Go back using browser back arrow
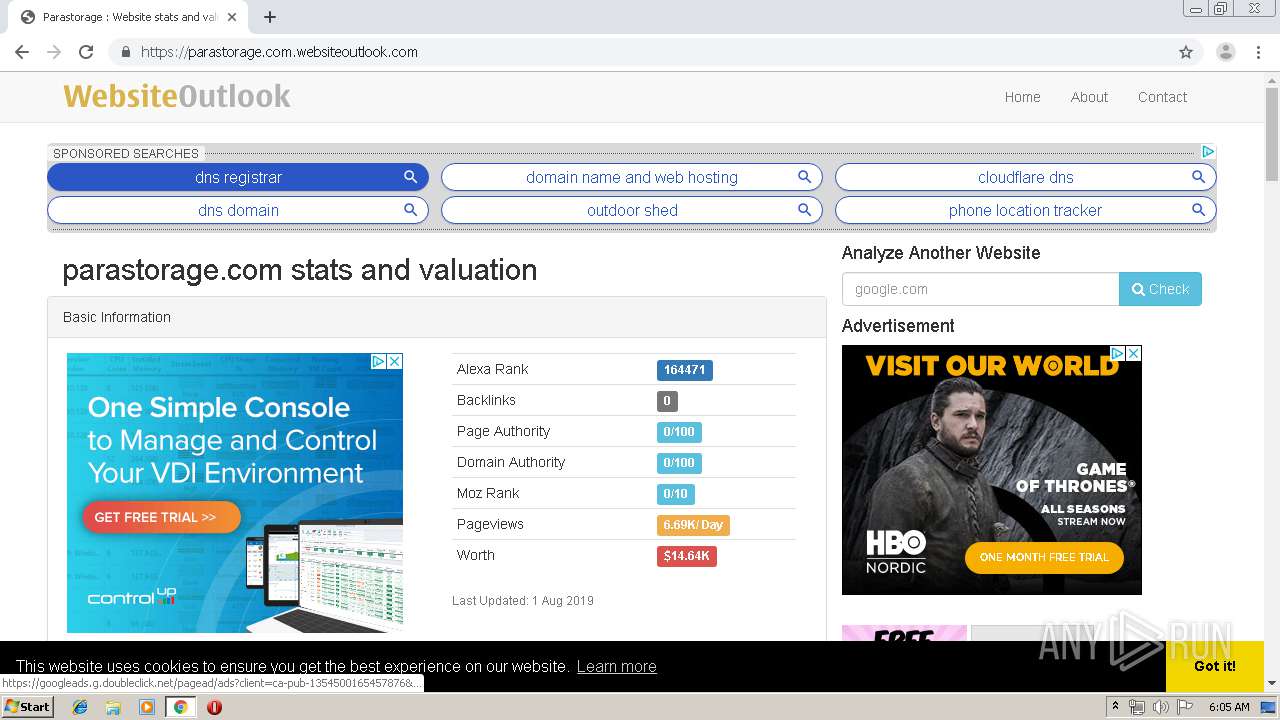Screen dimensions: 1280x720 coord(22,52)
